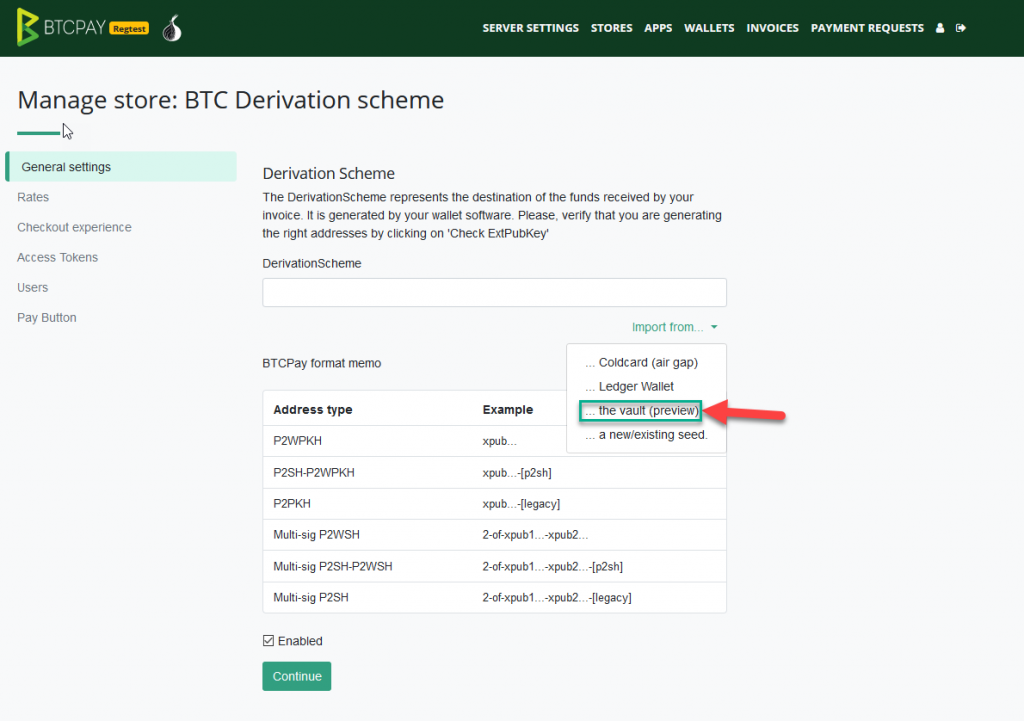Switch to Rates sidebar tab
Viewport: 1024px width, 721px height.
tap(33, 197)
